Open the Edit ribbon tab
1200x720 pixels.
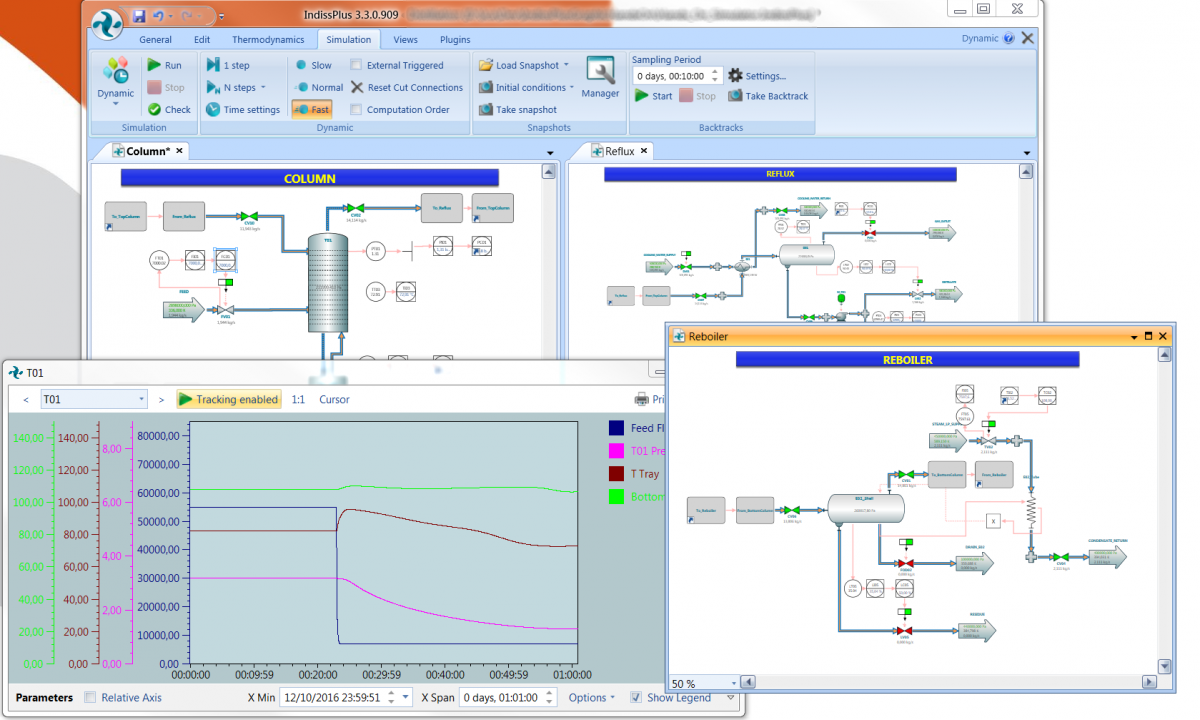coord(202,40)
